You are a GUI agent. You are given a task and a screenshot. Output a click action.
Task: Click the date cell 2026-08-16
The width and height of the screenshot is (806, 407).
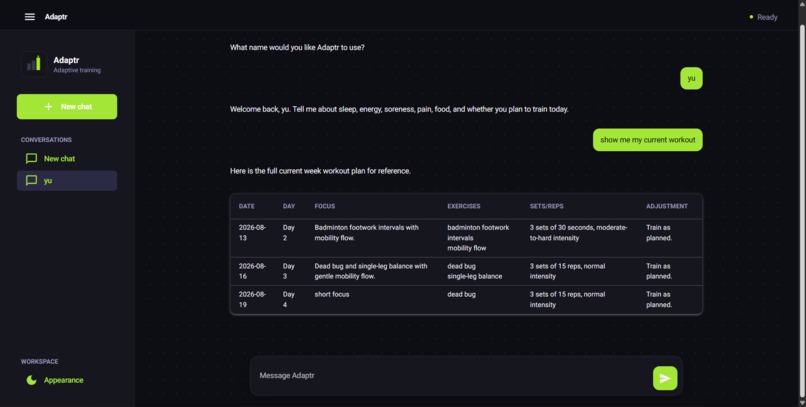(252, 271)
